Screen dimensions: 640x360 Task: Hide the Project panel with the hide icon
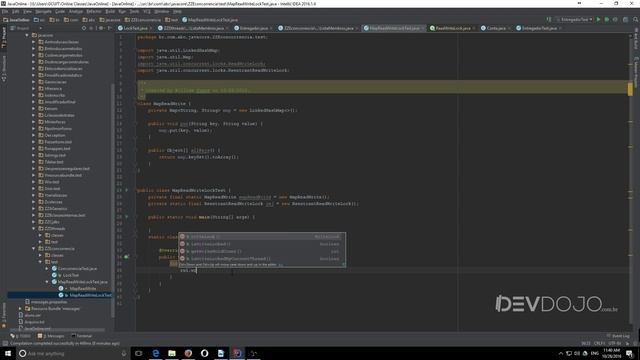(109, 28)
